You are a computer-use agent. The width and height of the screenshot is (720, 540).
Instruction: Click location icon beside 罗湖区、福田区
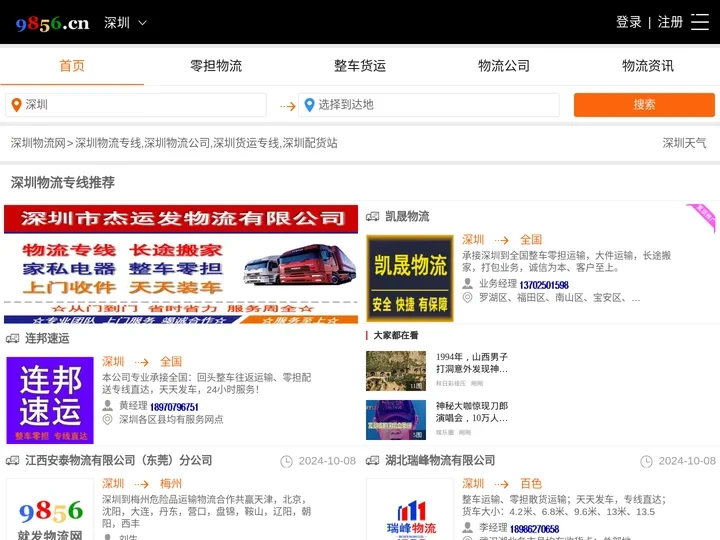click(x=467, y=298)
